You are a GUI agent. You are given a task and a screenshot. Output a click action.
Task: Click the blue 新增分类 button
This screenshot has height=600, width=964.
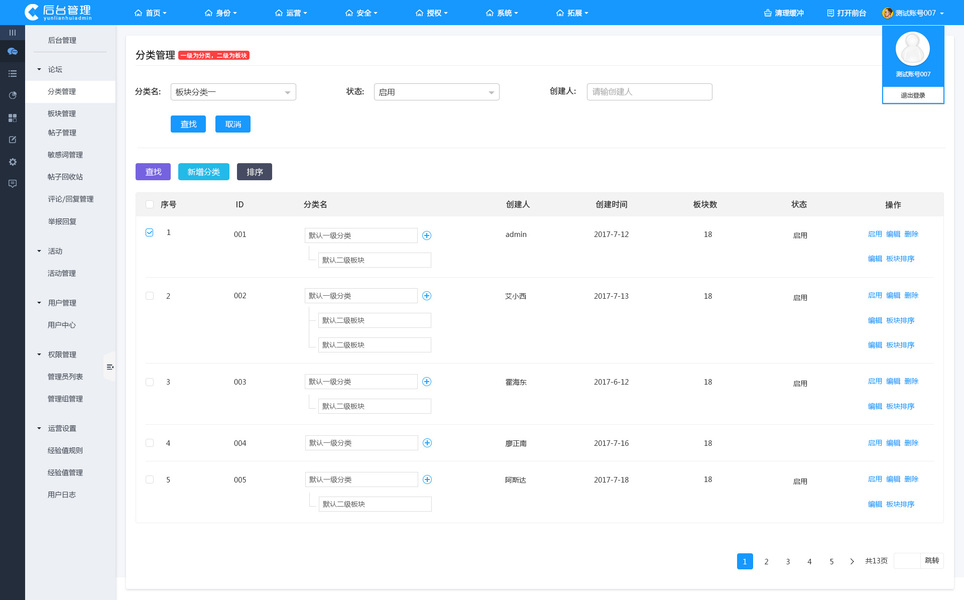pyautogui.click(x=203, y=172)
